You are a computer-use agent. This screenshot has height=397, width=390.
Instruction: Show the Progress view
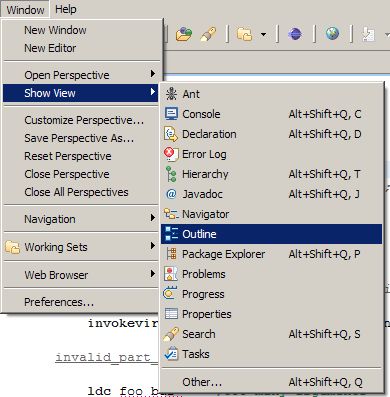coord(272,294)
